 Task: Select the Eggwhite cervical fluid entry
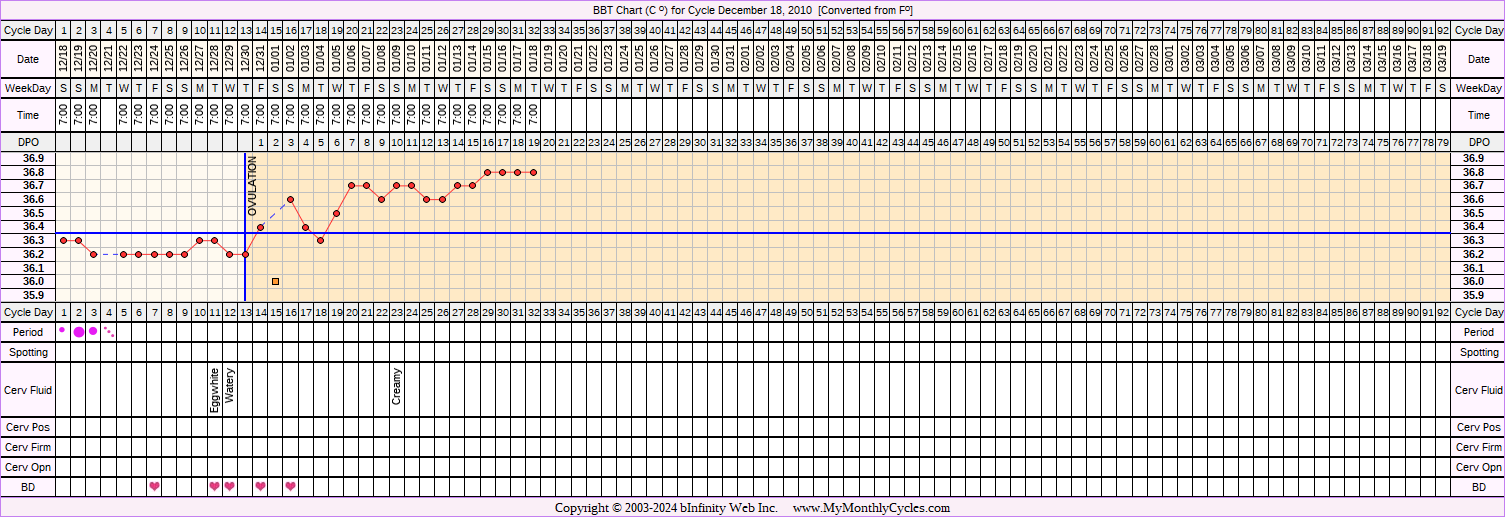click(214, 390)
